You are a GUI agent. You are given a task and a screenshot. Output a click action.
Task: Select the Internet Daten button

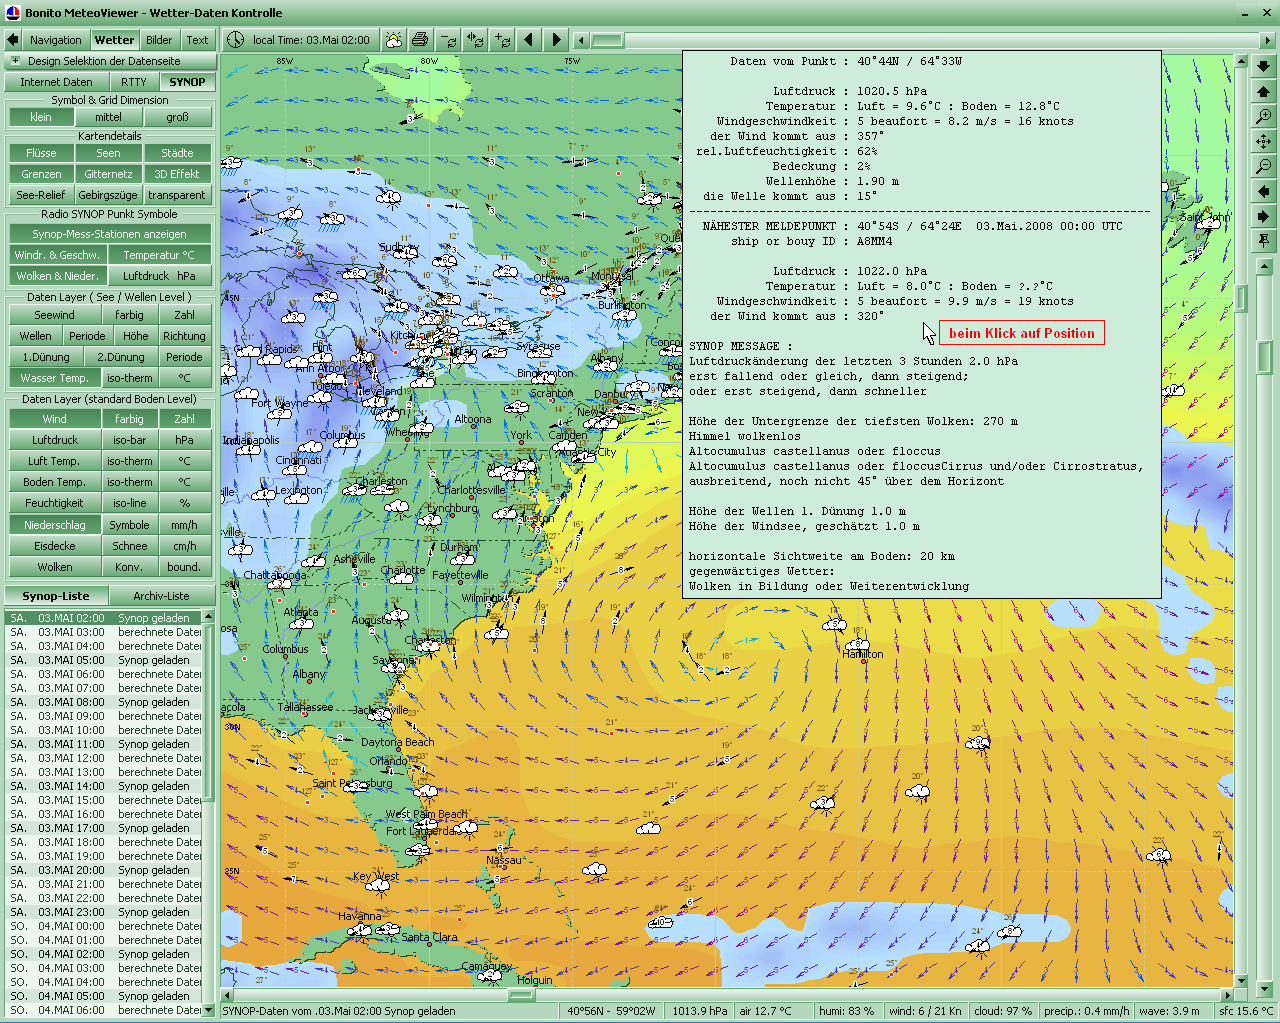(56, 82)
